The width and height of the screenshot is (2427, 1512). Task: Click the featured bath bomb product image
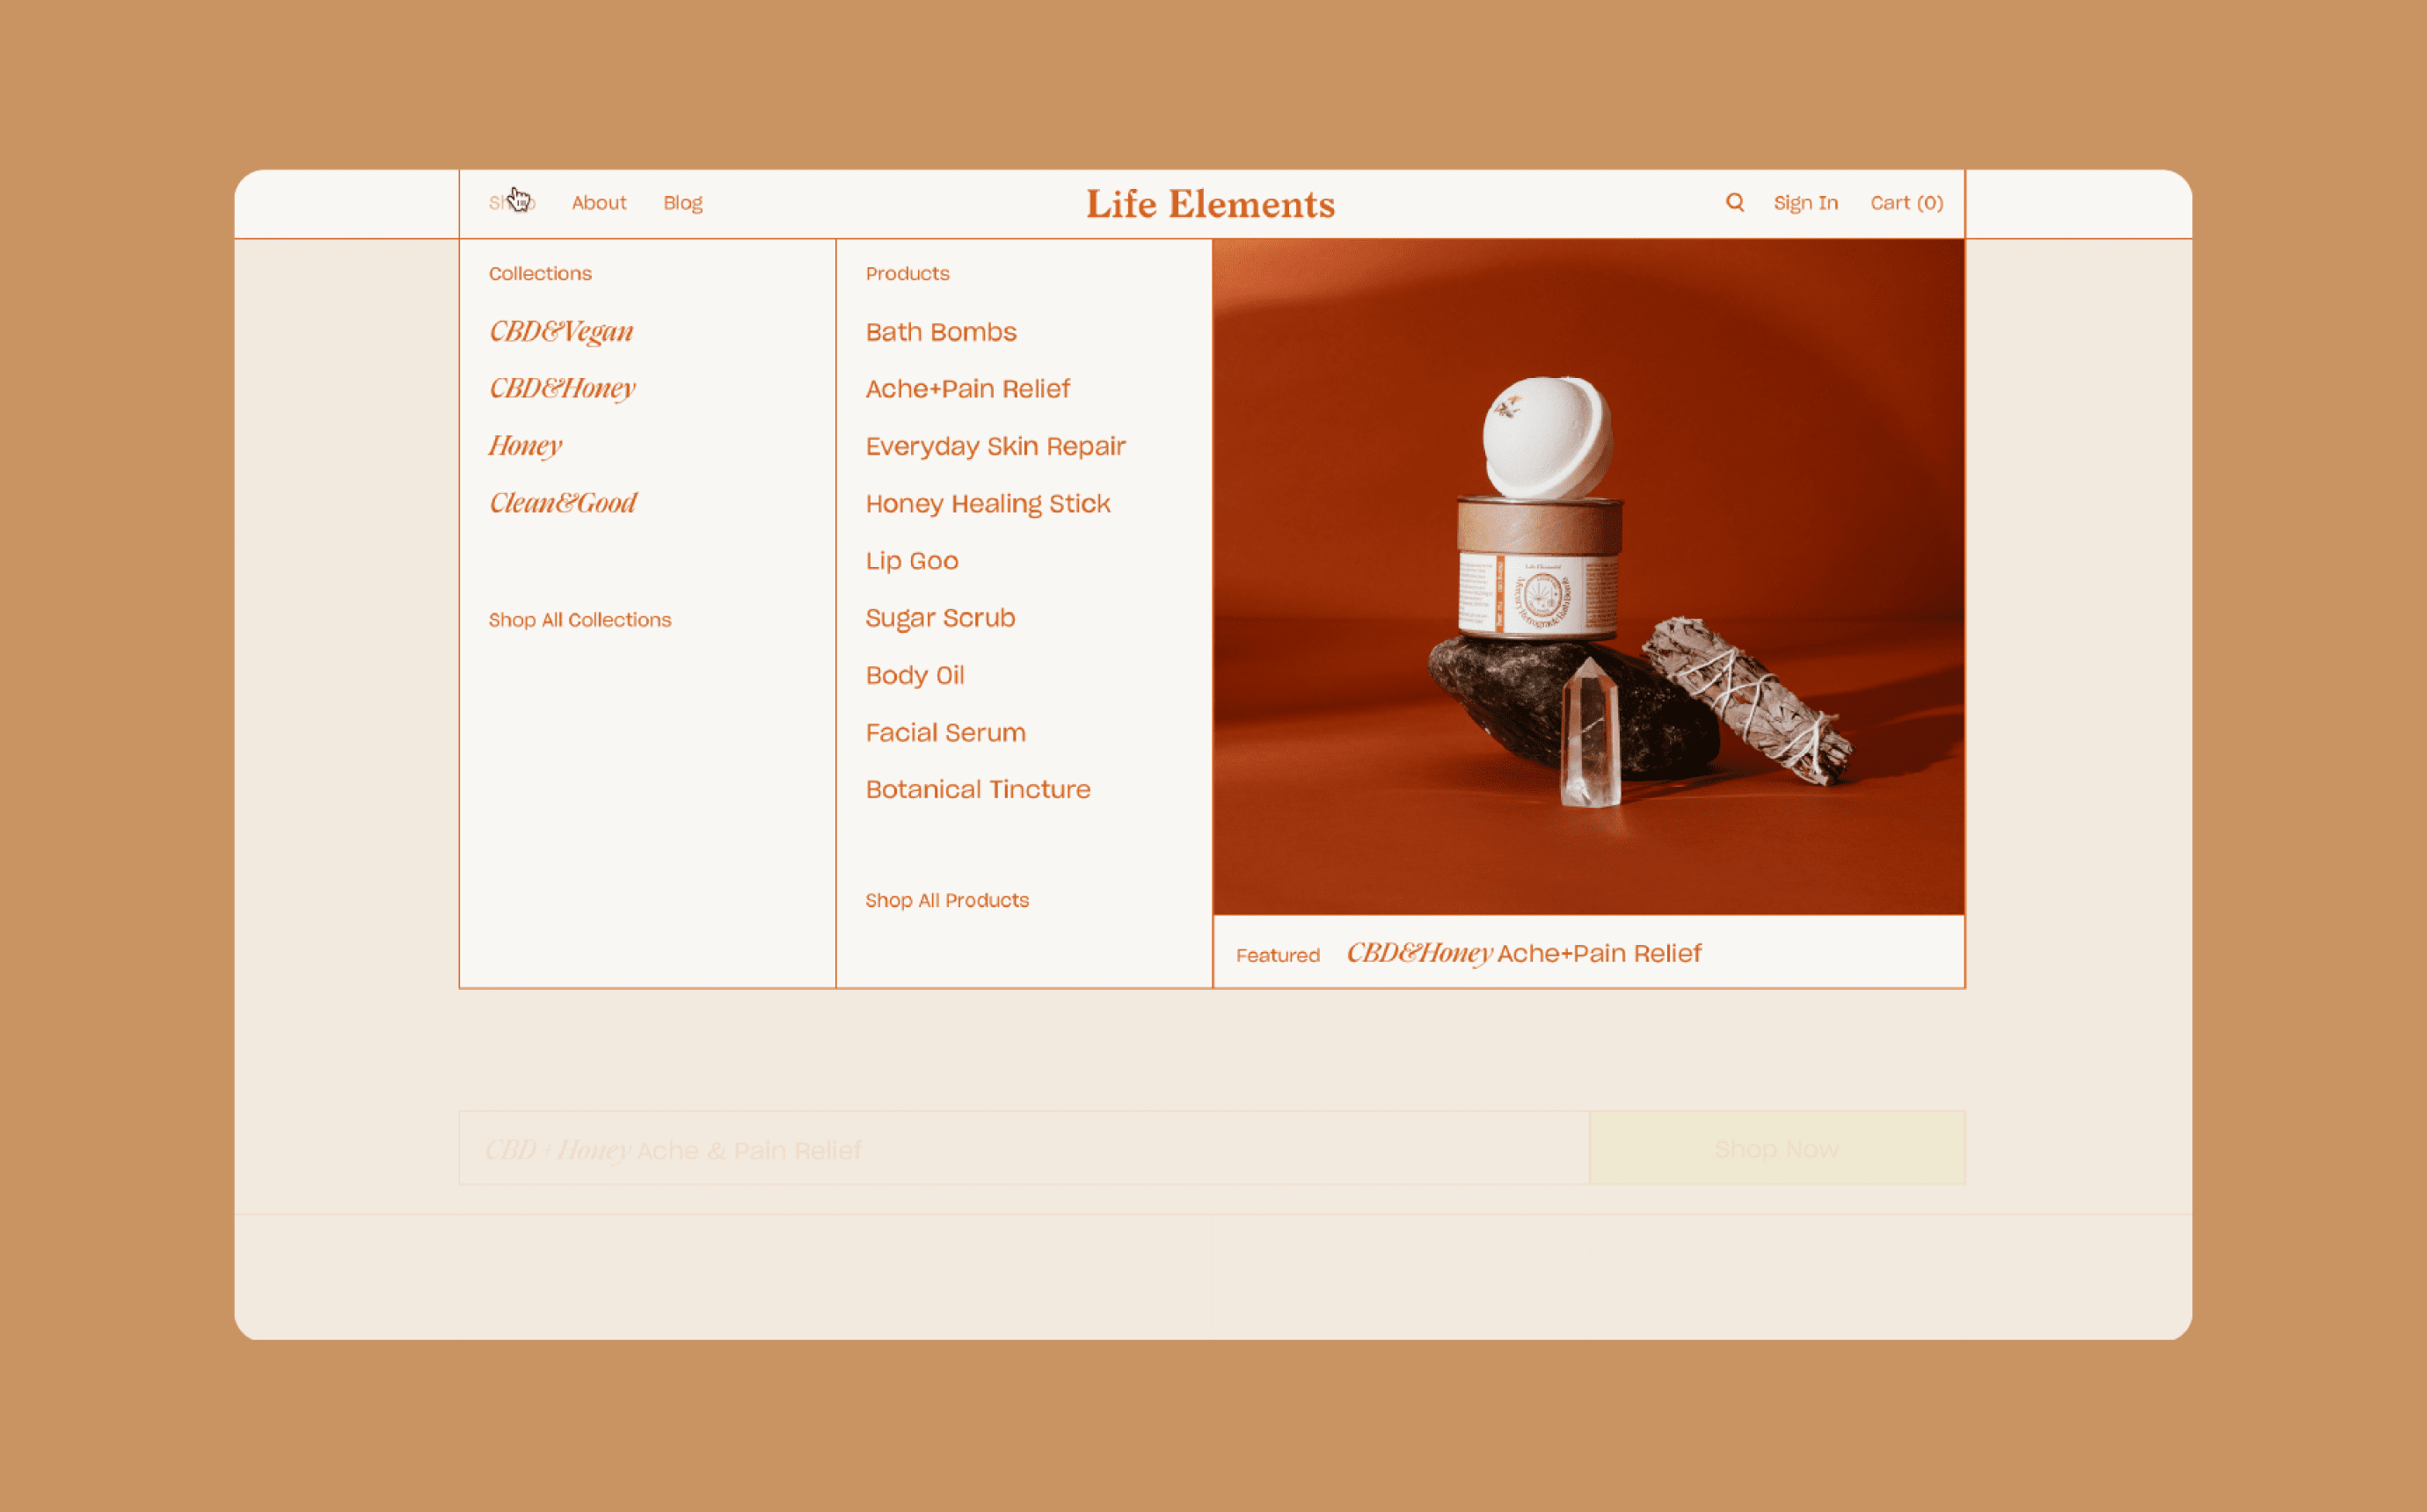[x=1588, y=577]
